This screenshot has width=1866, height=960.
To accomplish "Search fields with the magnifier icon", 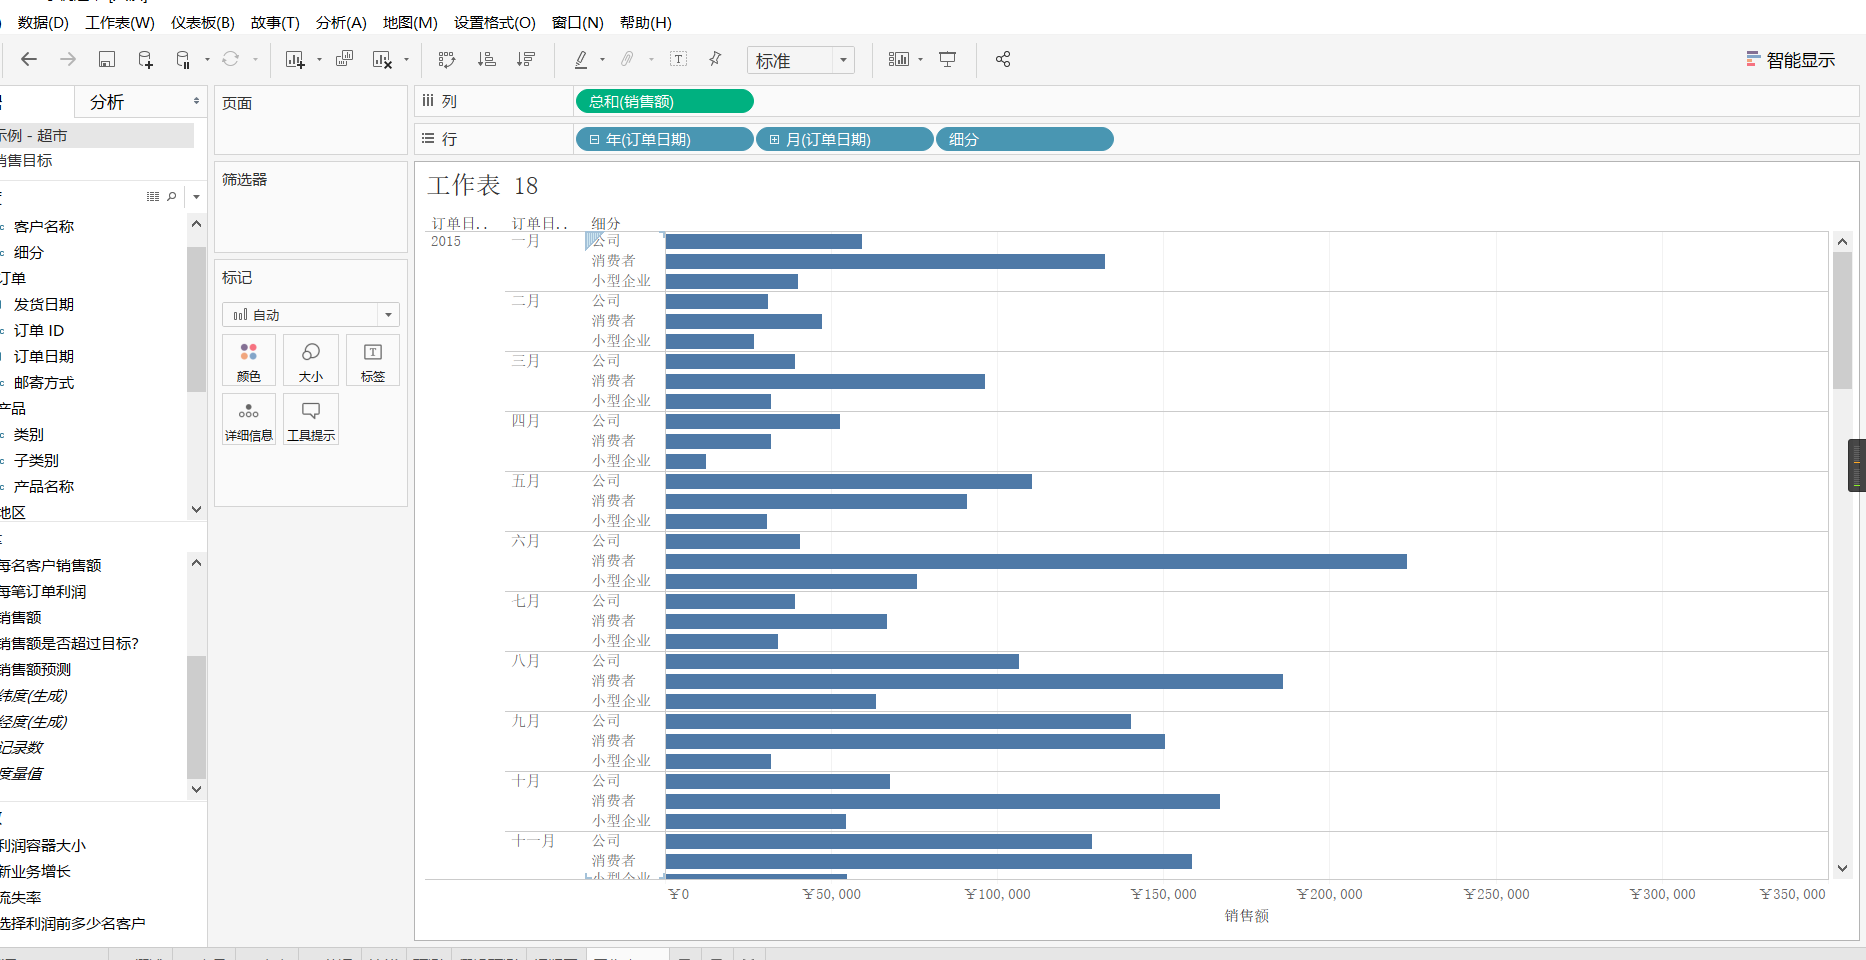I will [x=172, y=196].
